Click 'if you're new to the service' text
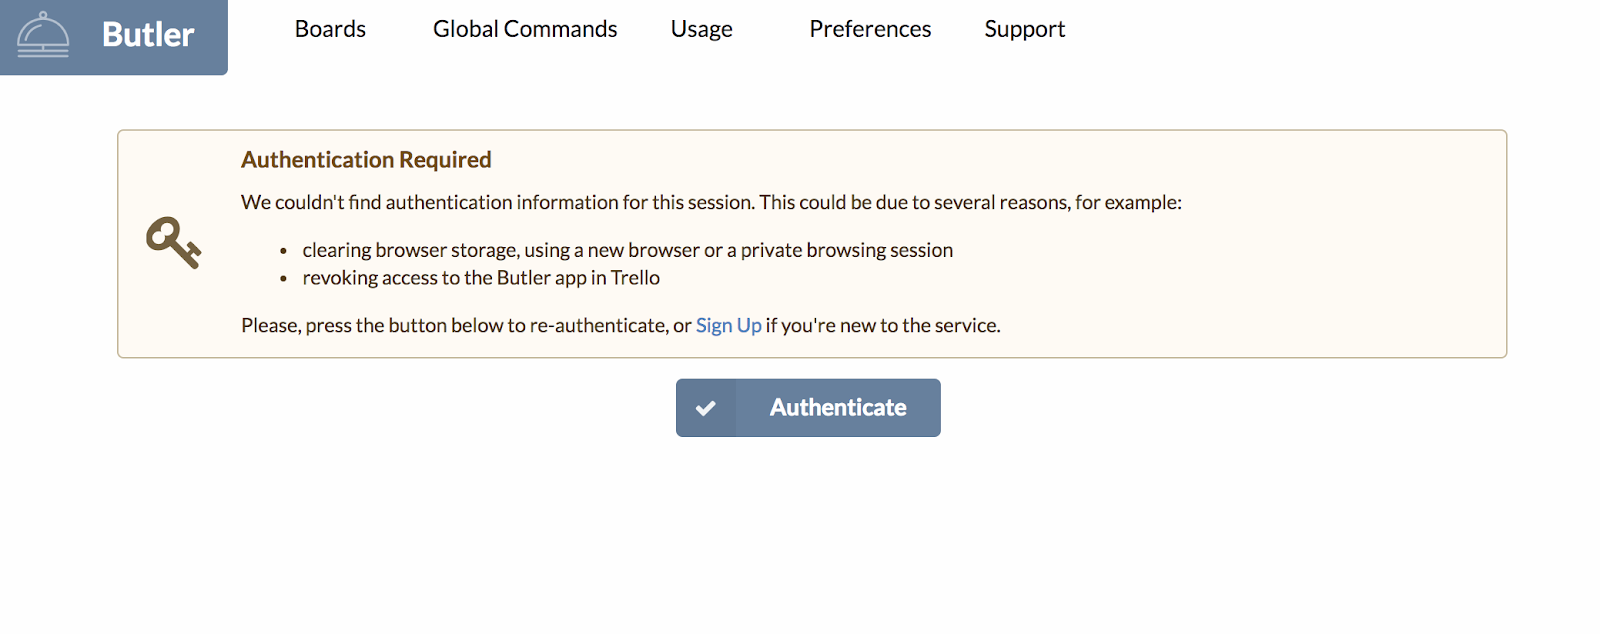Screen dimensions: 1600x634 pos(883,325)
